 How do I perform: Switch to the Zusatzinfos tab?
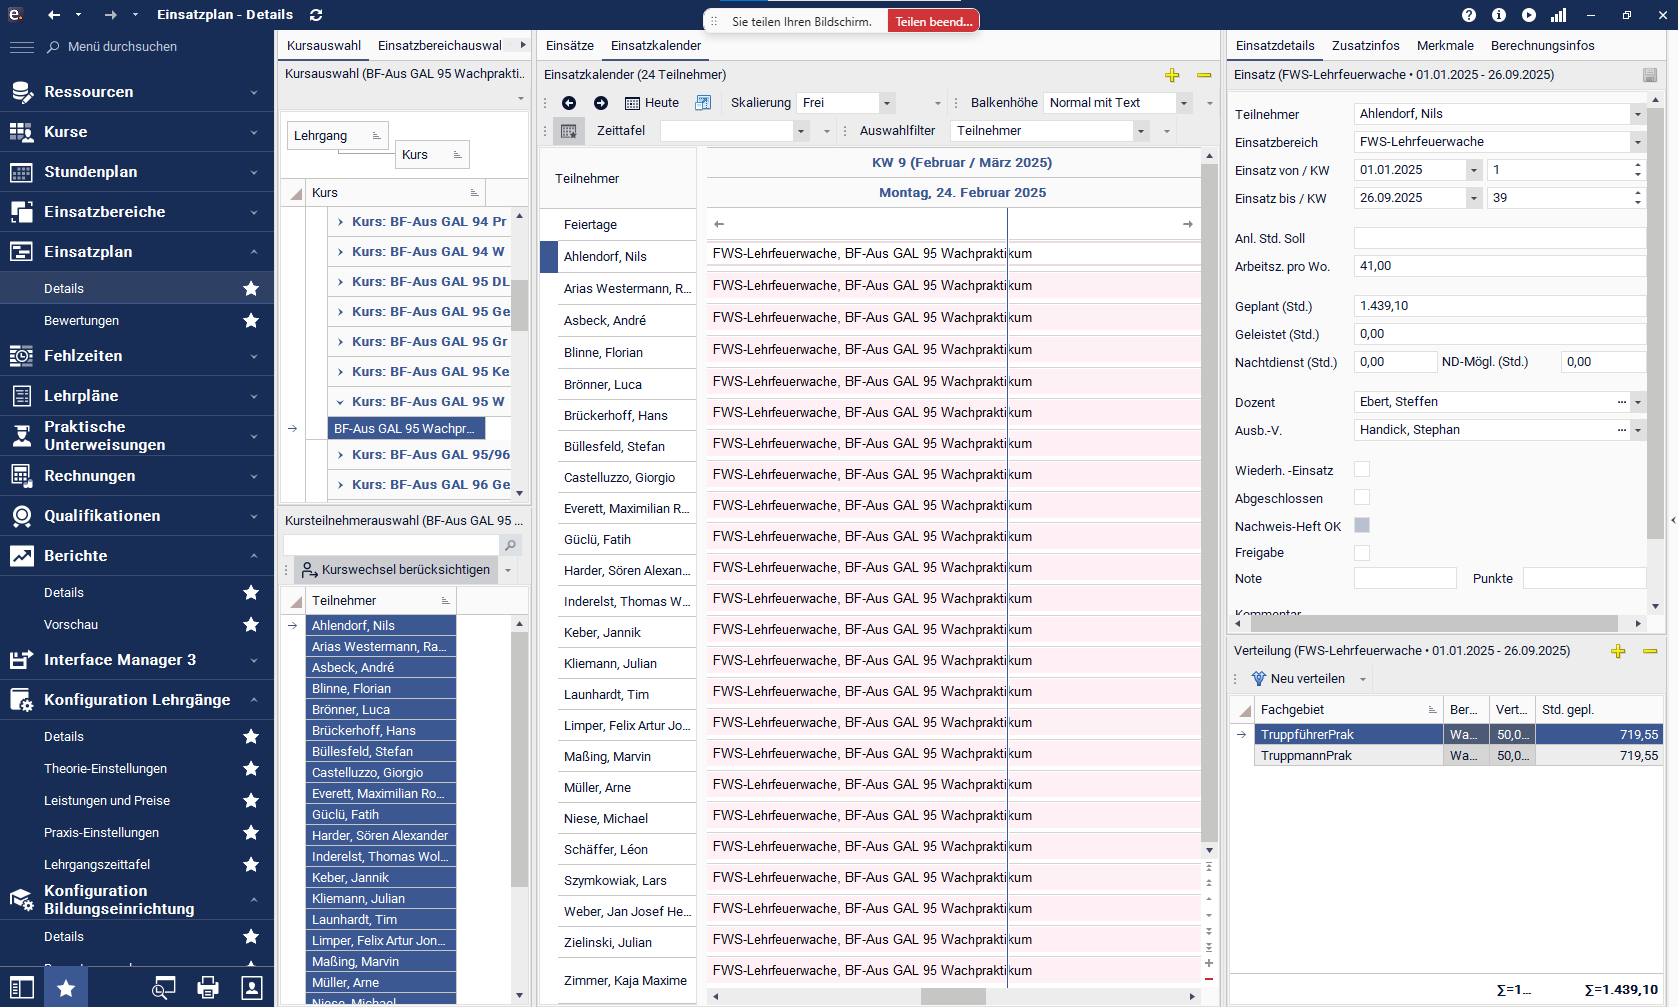1365,46
